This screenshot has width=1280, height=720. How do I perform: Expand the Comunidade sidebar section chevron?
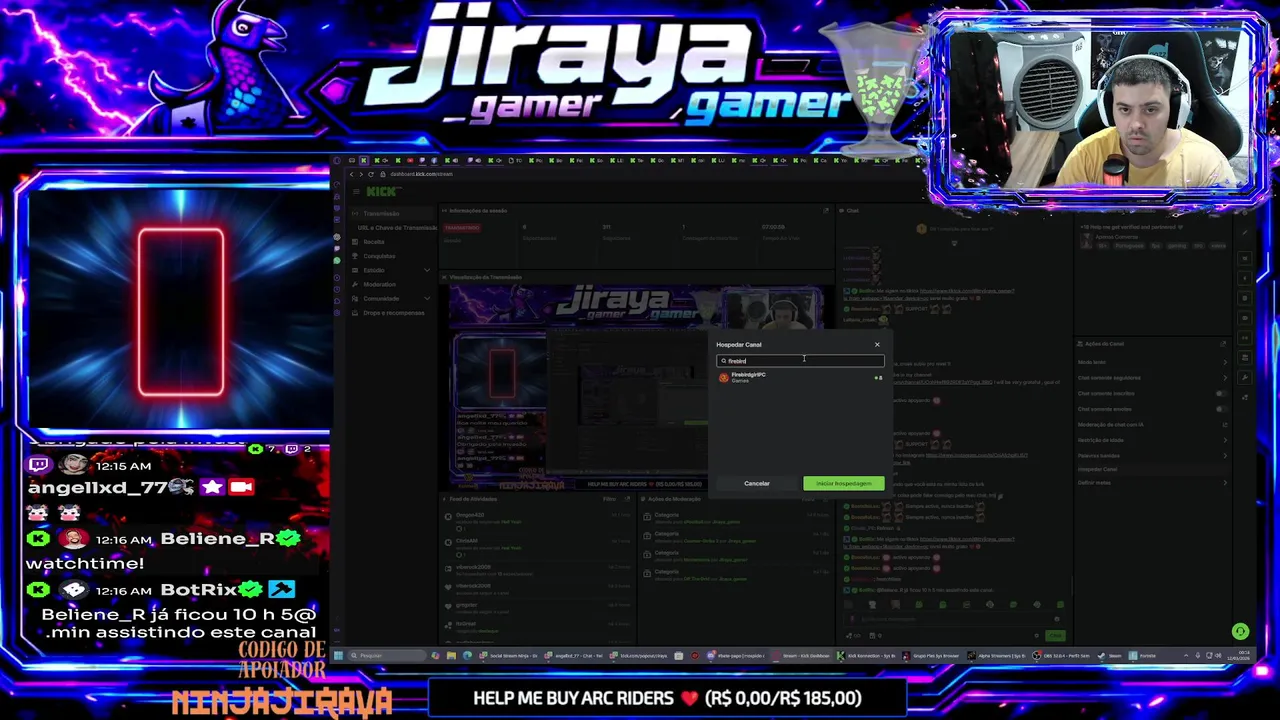point(427,298)
